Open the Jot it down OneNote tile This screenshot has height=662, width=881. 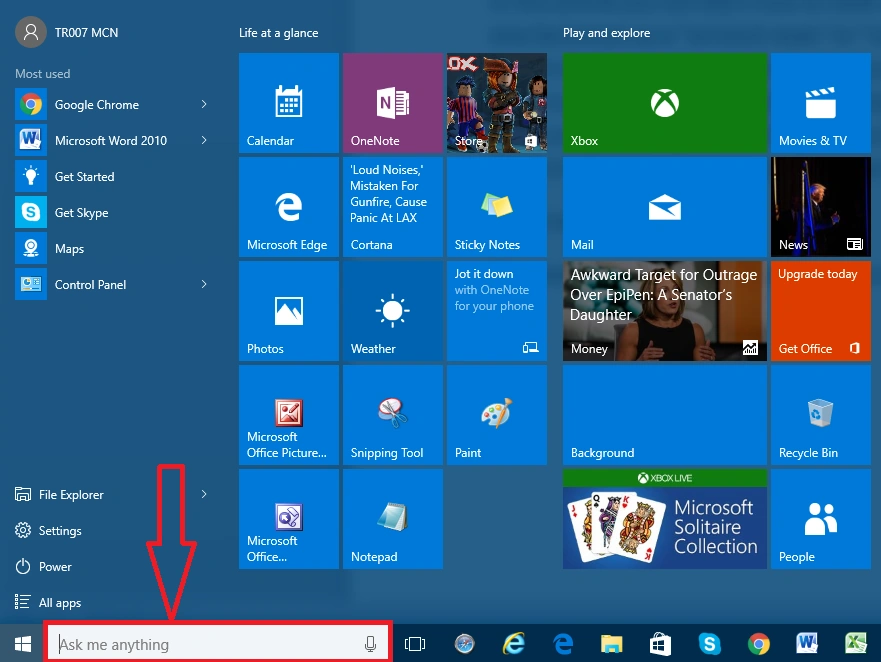(x=497, y=311)
